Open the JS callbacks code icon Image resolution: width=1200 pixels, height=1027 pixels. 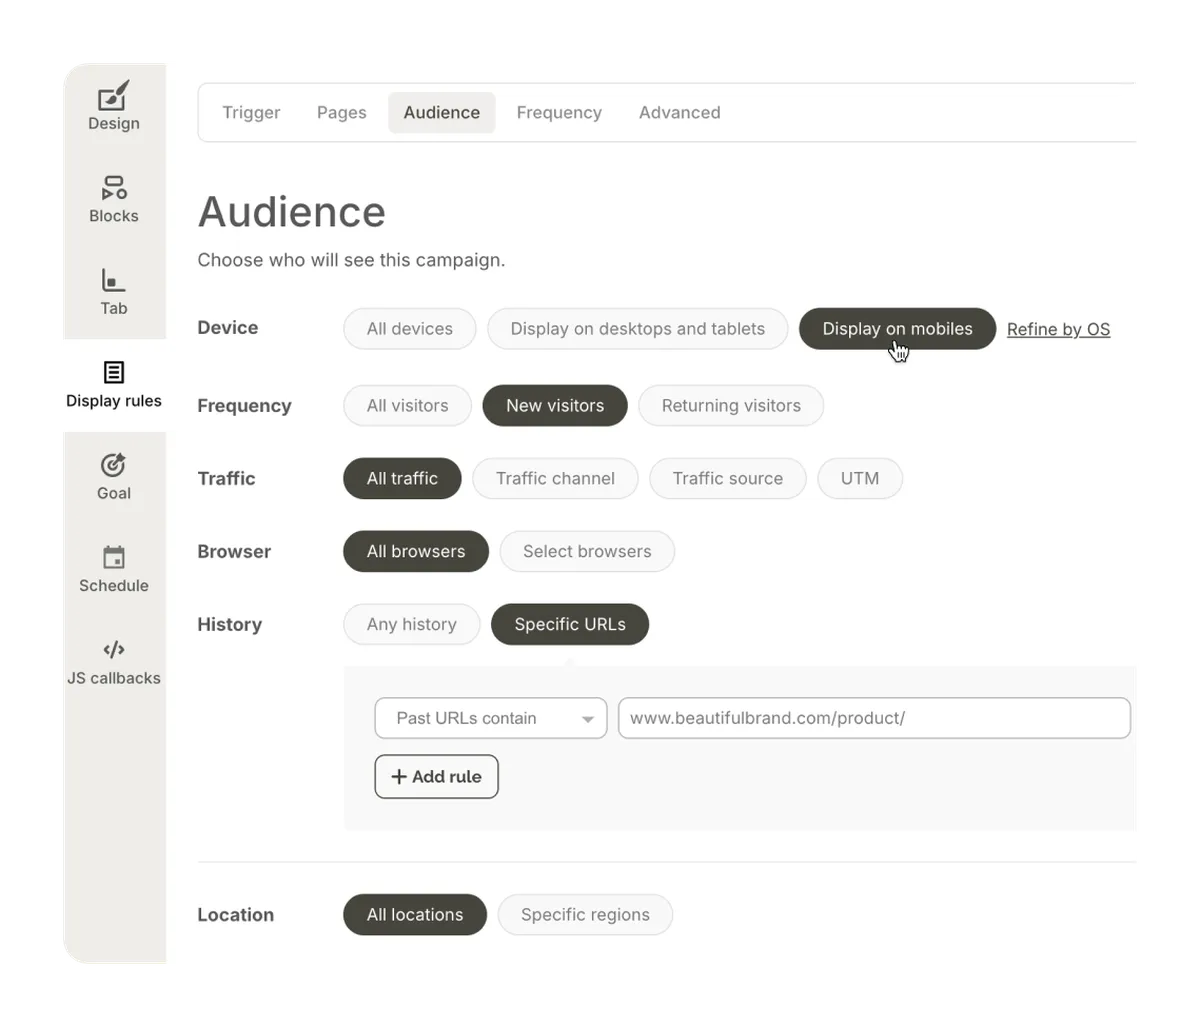click(113, 649)
